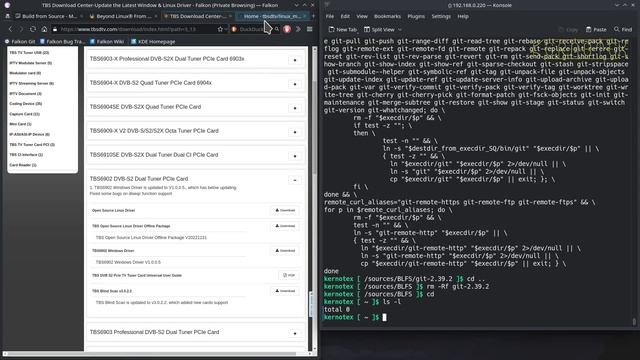Bookmark this page with the star icon
Viewport: 640px width, 360px height.
[x=220, y=29]
